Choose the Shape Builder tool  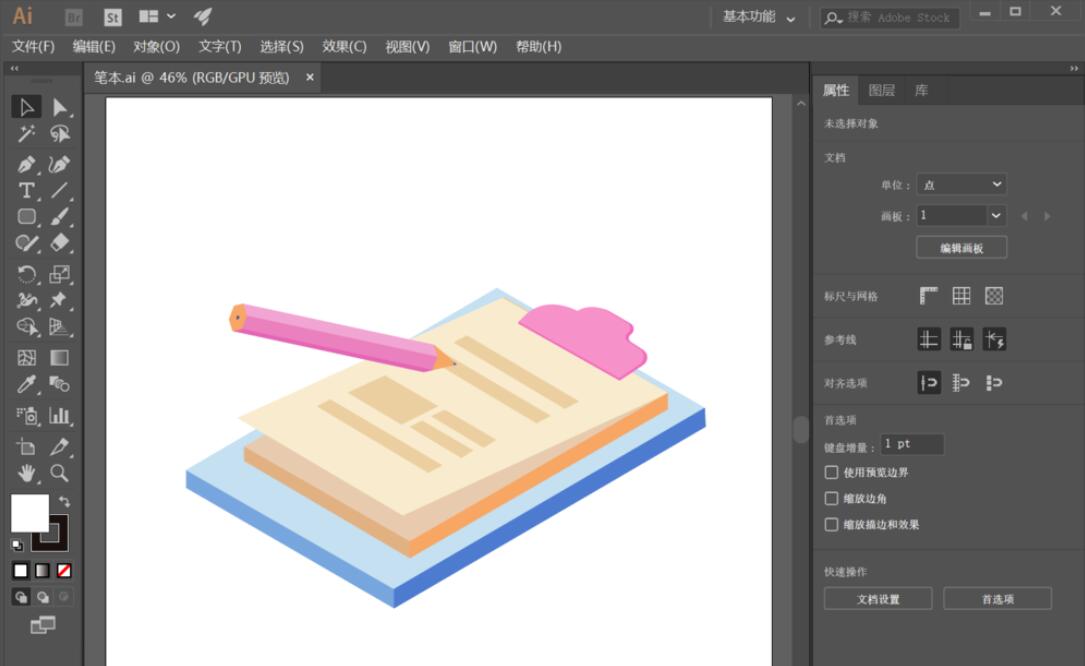click(26, 327)
